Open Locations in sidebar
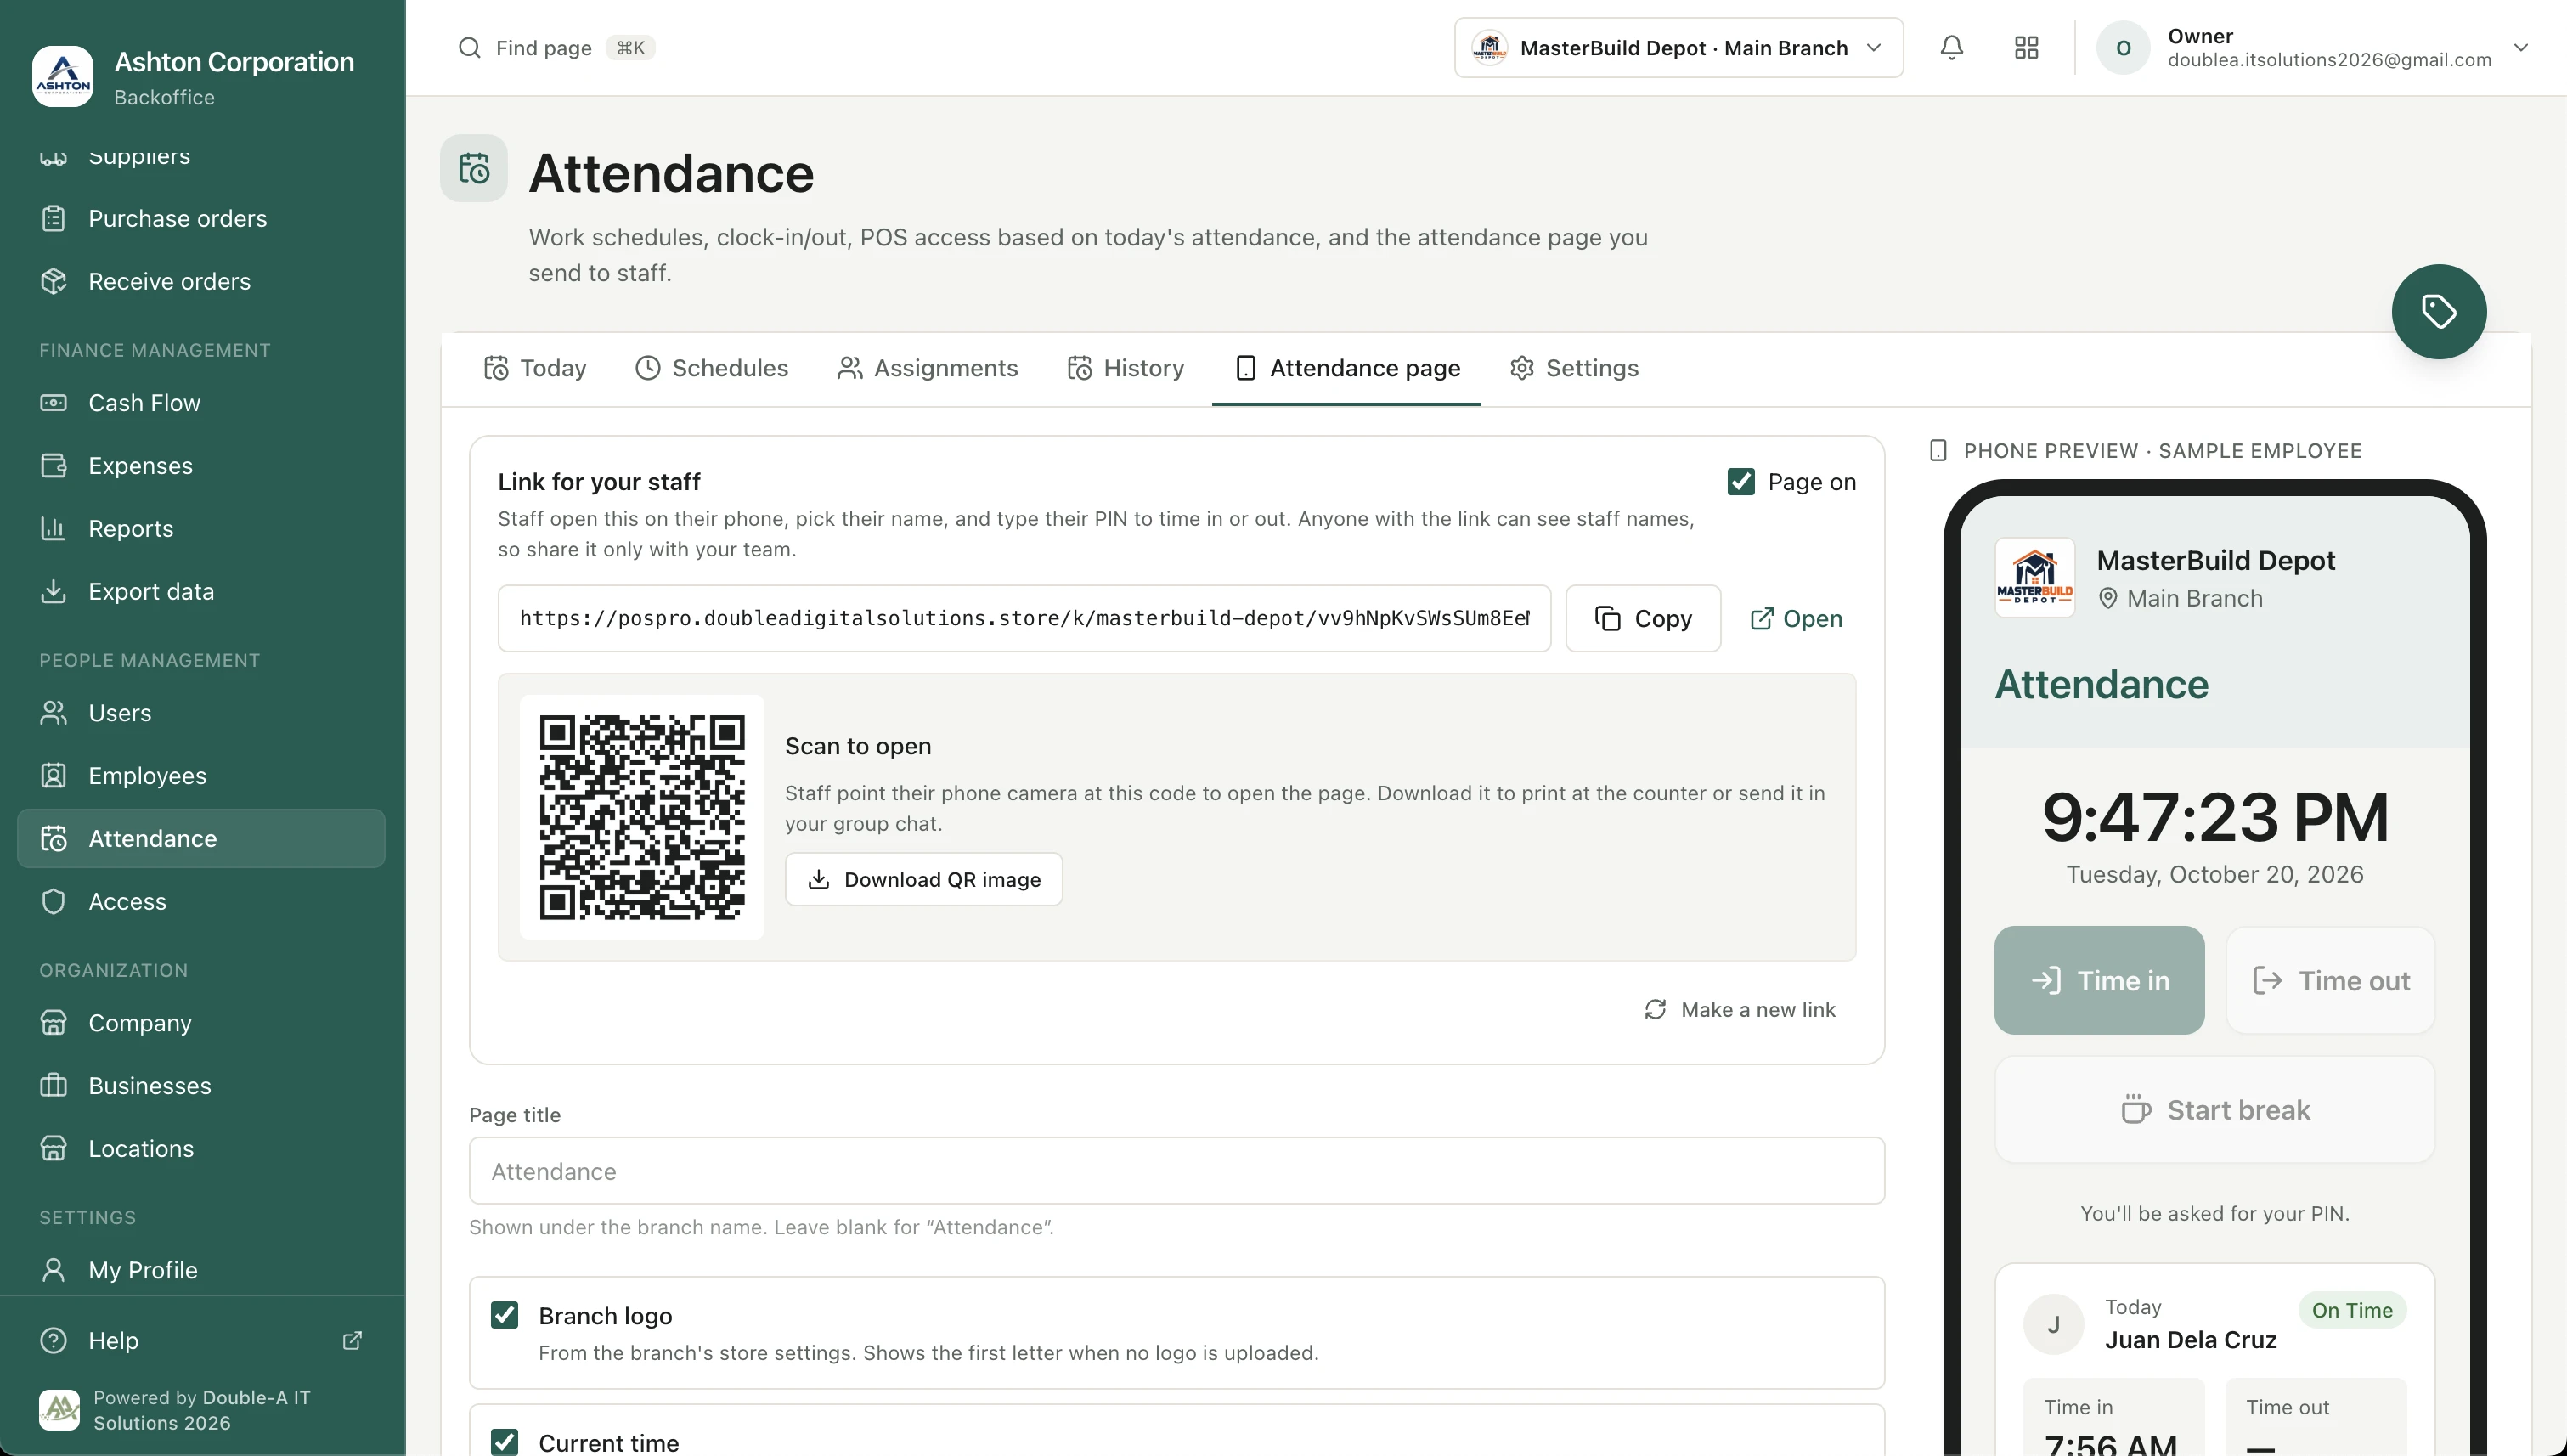The image size is (2567, 1456). (x=201, y=1149)
